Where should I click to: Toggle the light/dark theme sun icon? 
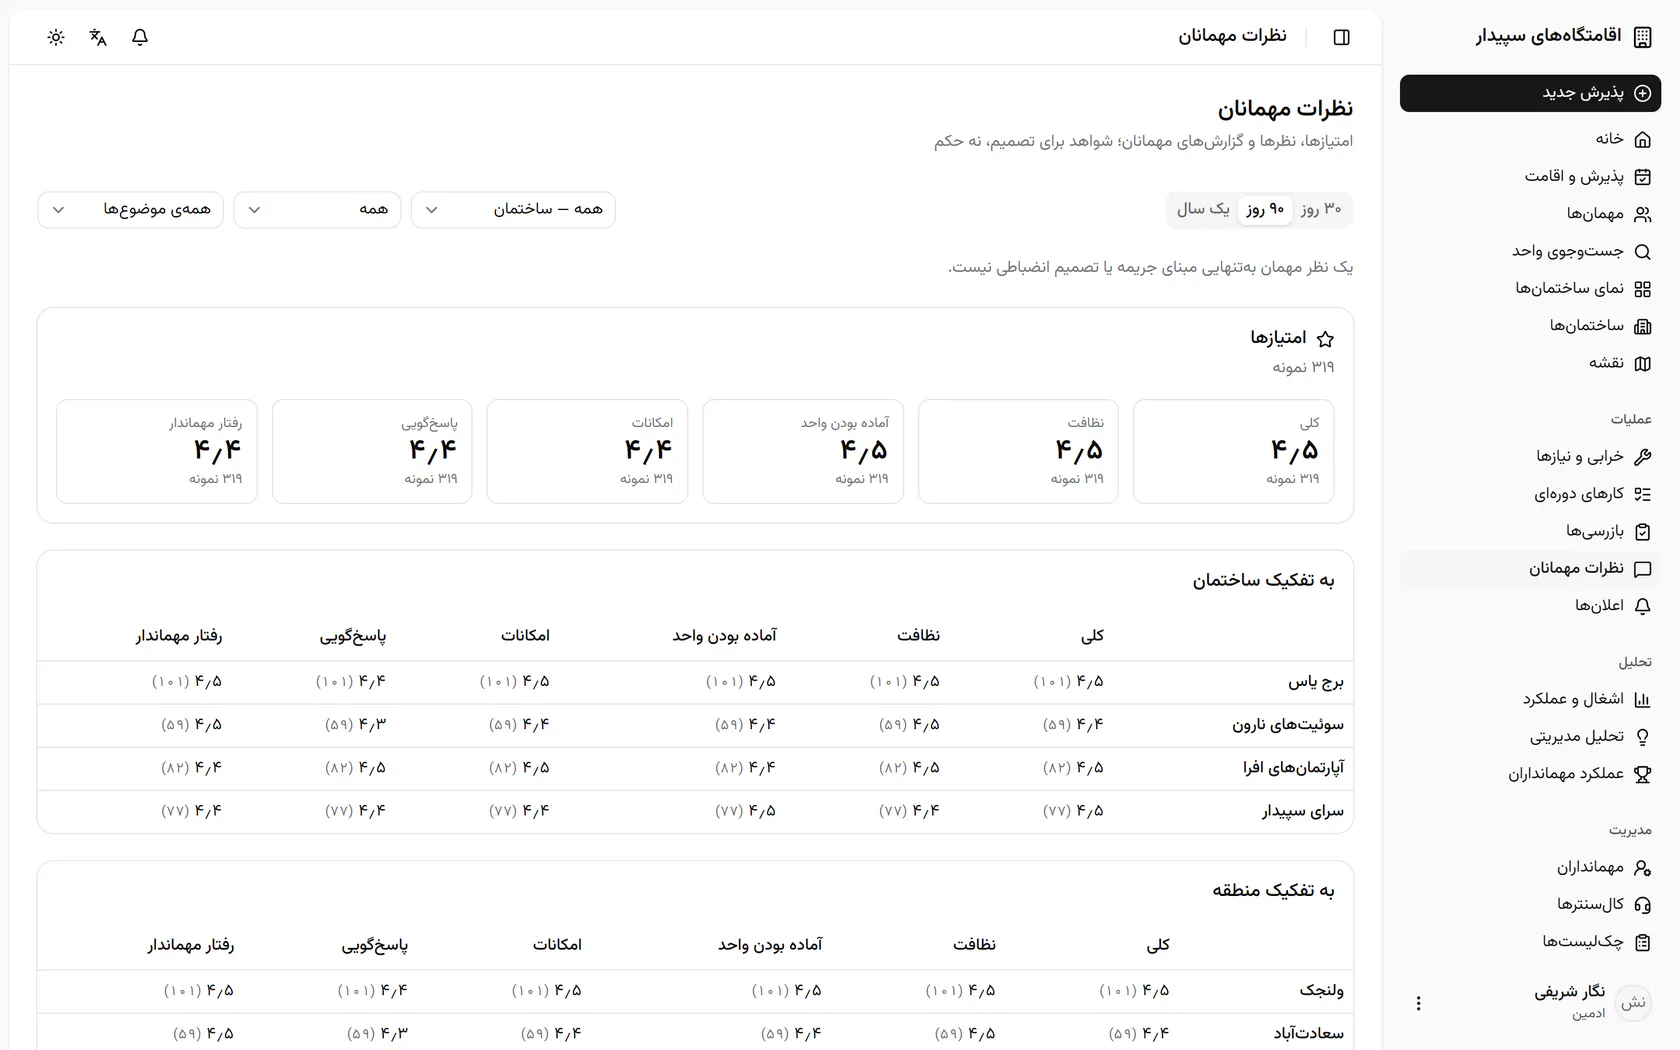tap(56, 37)
